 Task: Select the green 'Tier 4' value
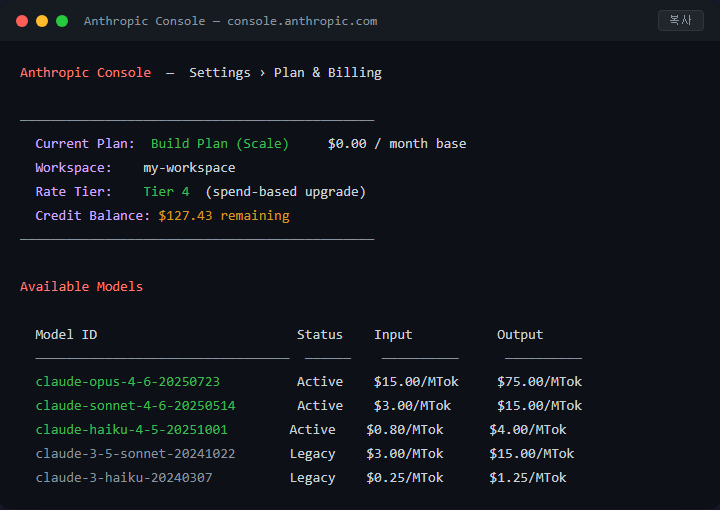(166, 191)
